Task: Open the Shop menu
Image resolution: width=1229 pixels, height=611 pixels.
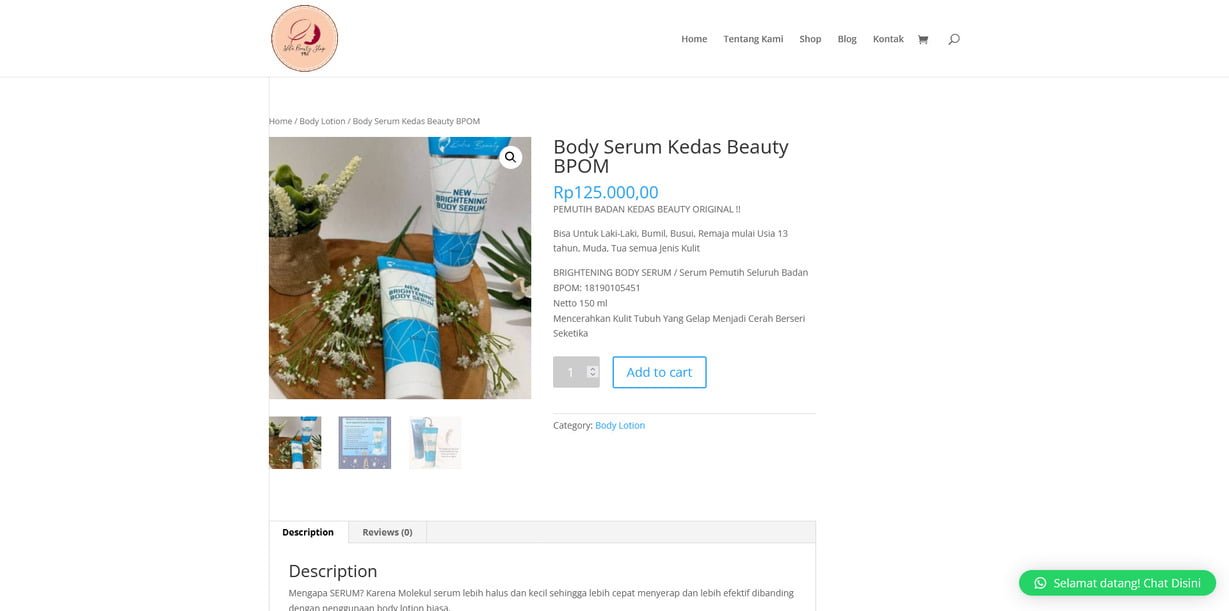Action: [x=810, y=39]
